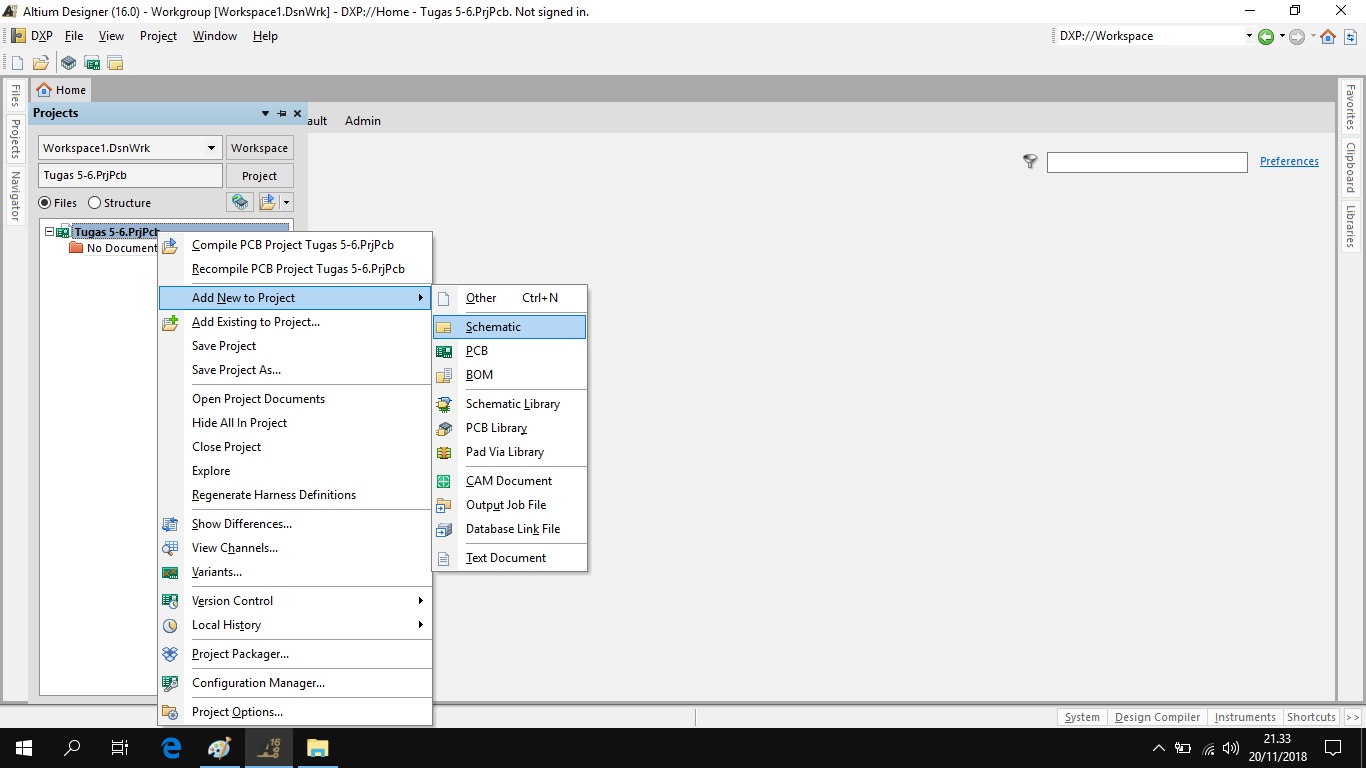Image resolution: width=1366 pixels, height=768 pixels.
Task: Click the green back navigation arrow
Action: pos(1266,36)
